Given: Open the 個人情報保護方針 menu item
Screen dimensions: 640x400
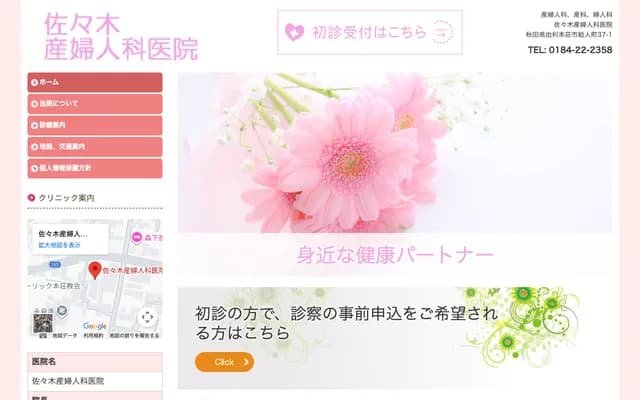Looking at the screenshot, I should point(95,169).
